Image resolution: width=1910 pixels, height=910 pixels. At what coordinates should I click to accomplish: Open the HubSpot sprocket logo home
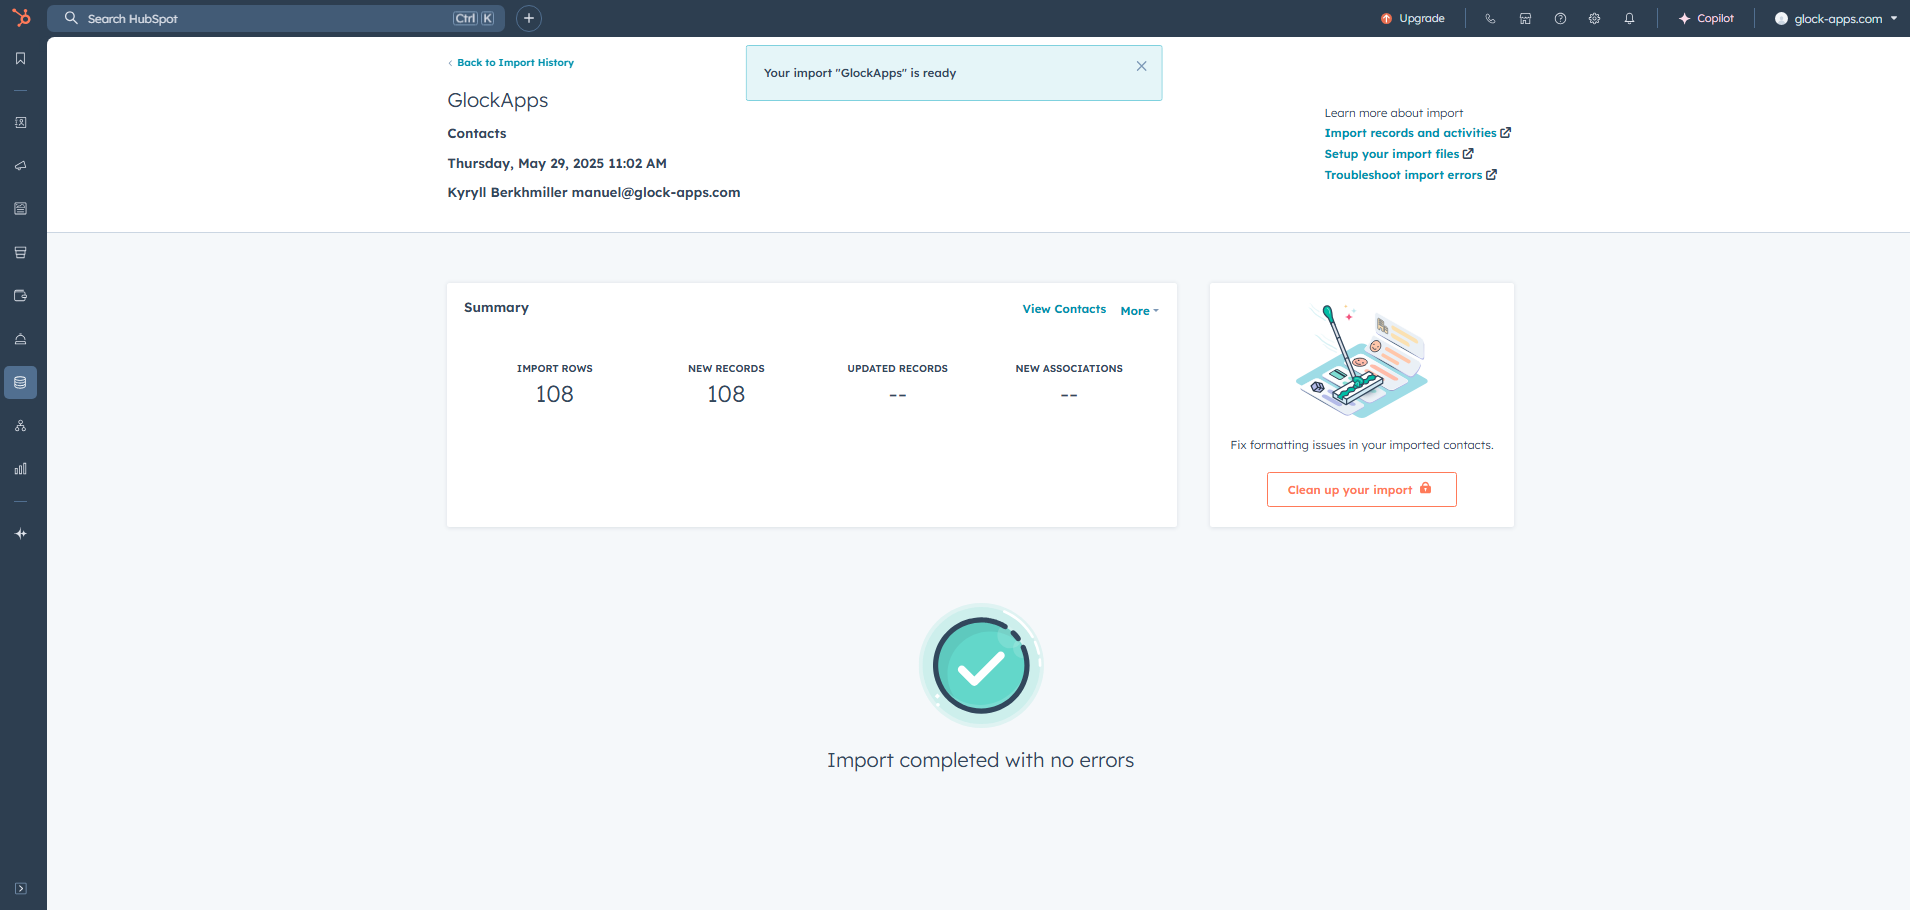point(21,18)
